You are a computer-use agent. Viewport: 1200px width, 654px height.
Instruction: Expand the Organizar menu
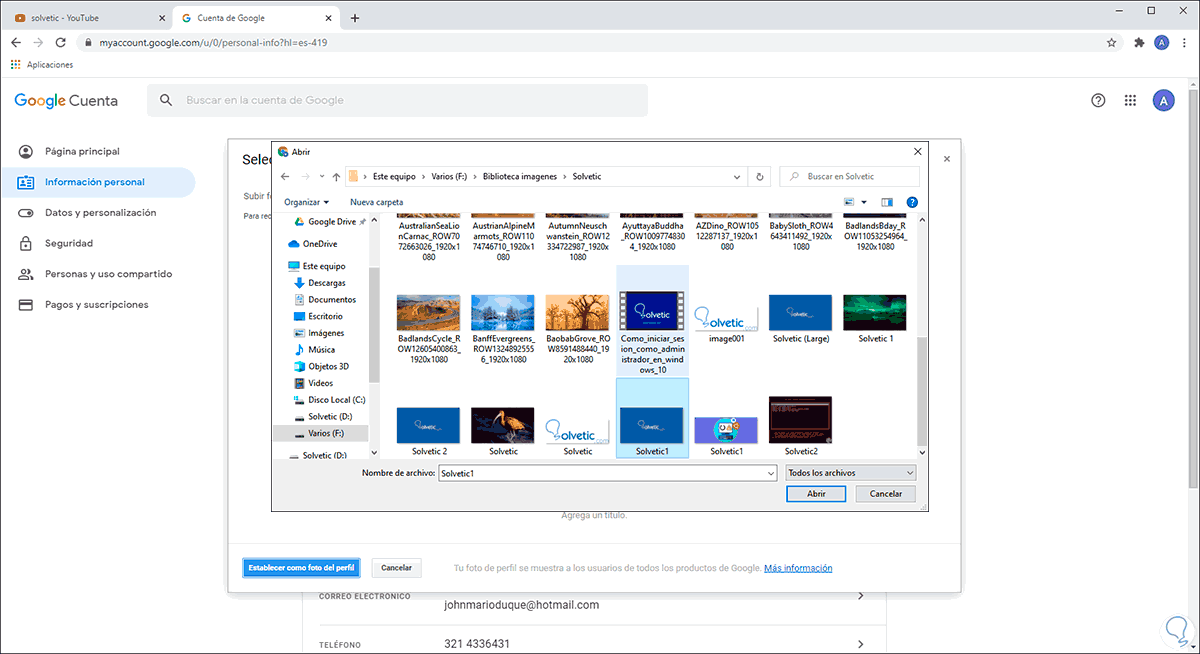coord(307,202)
